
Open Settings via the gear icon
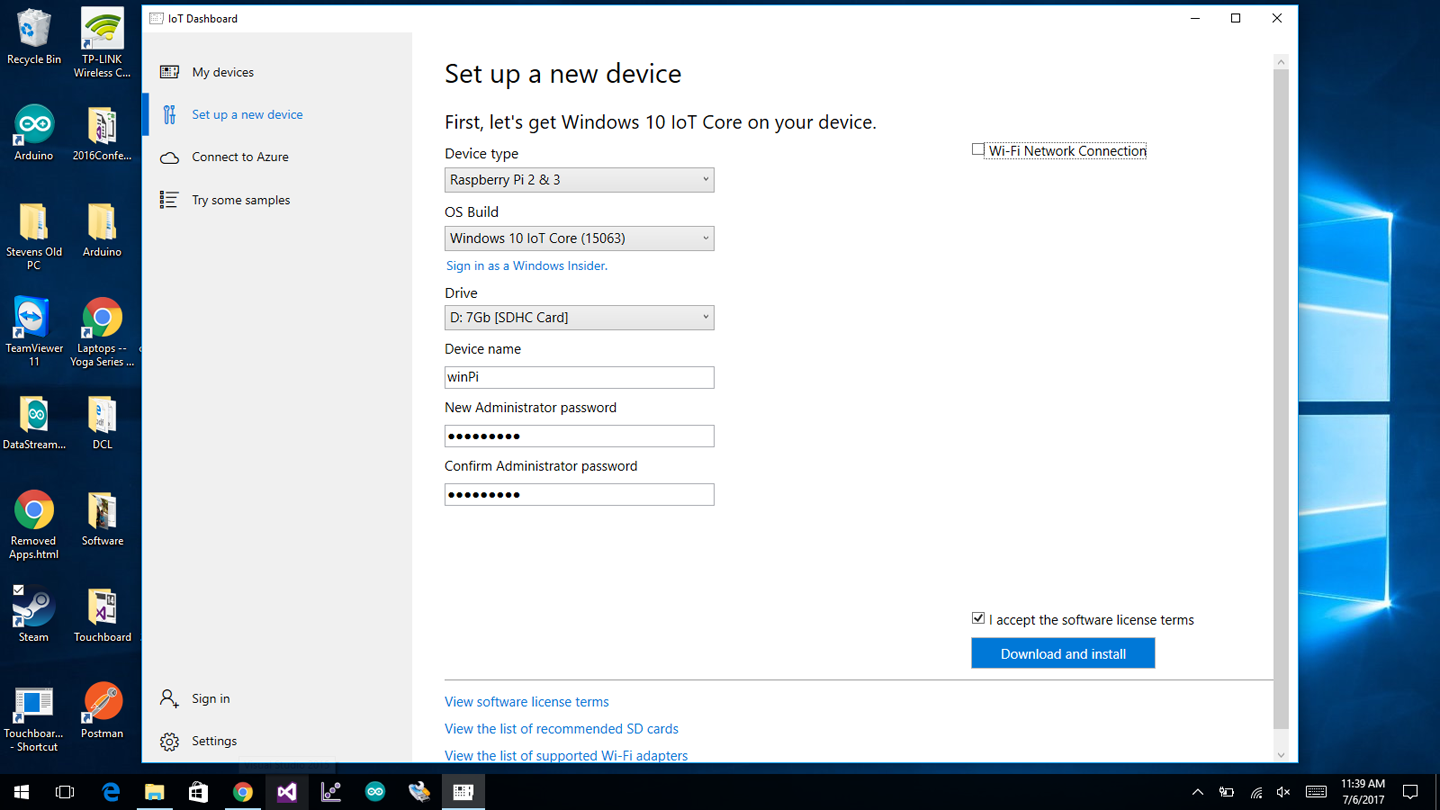point(169,741)
